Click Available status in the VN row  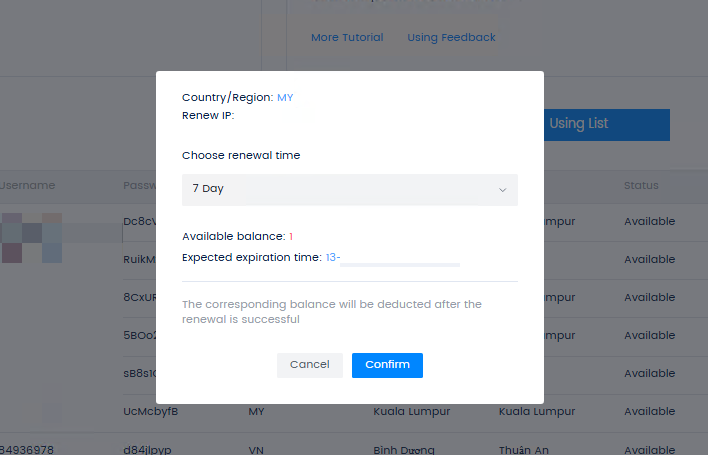coord(649,450)
